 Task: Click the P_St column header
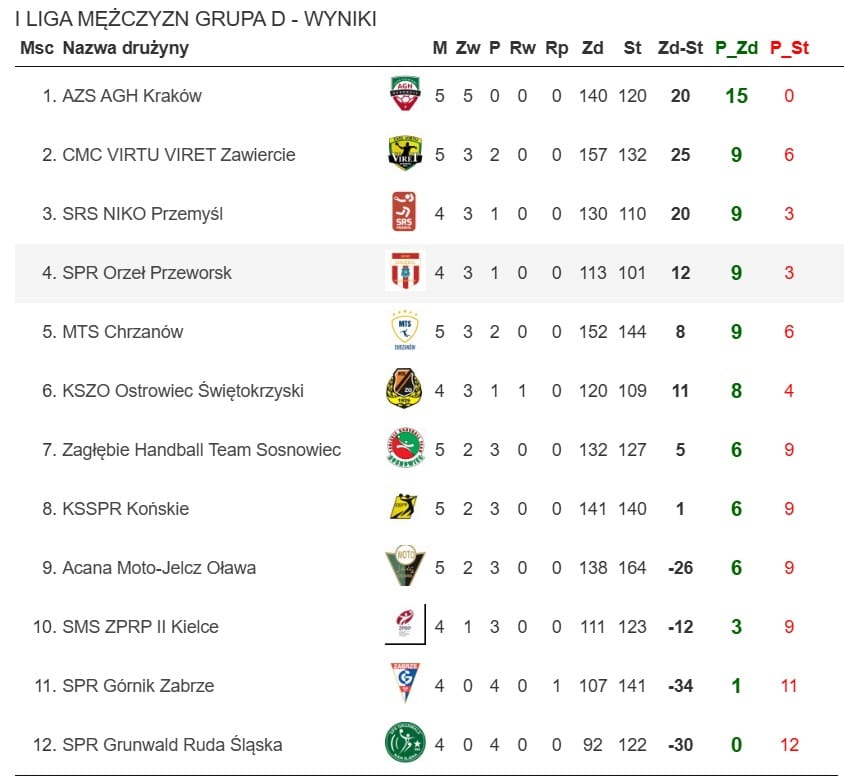point(789,48)
